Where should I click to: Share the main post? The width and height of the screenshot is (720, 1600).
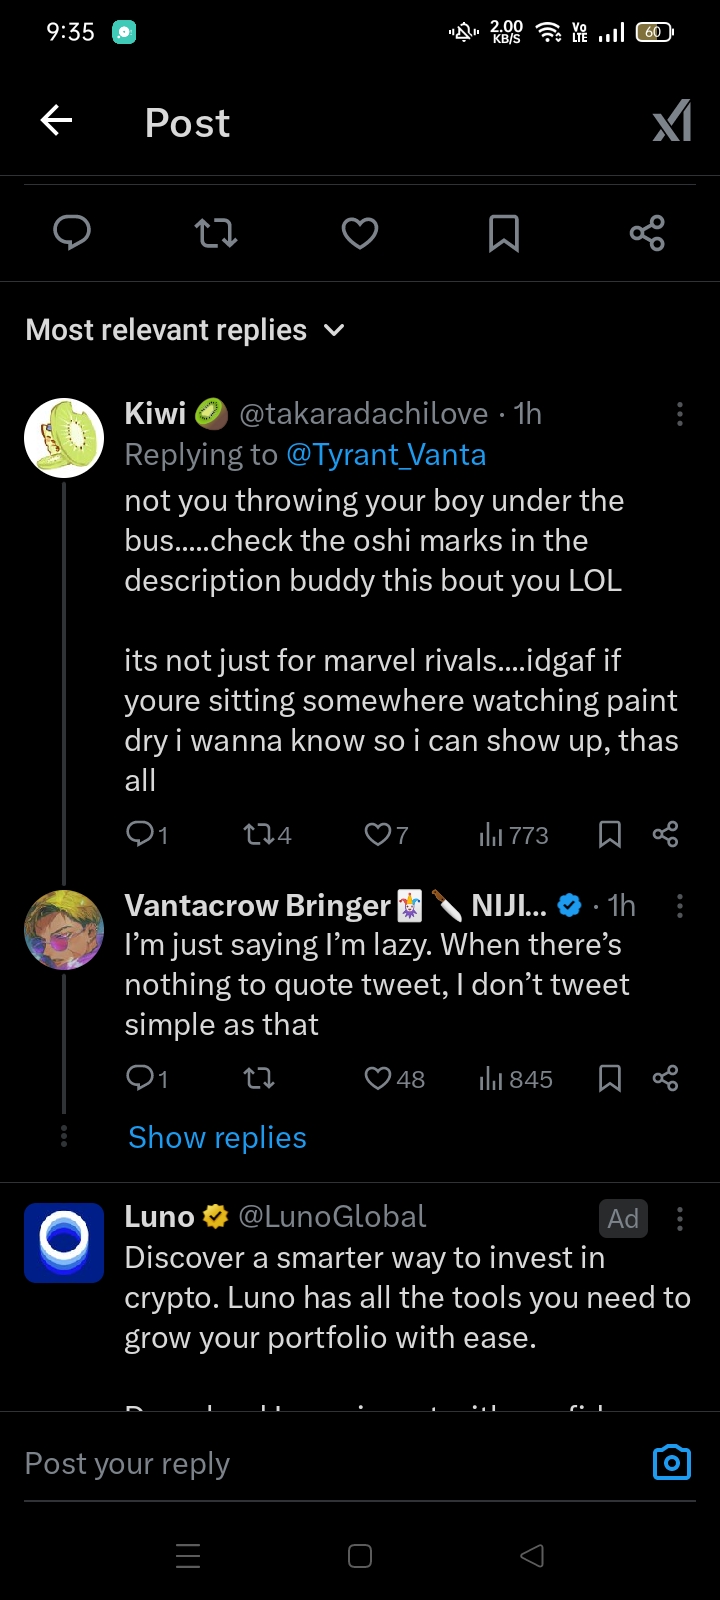(x=647, y=233)
